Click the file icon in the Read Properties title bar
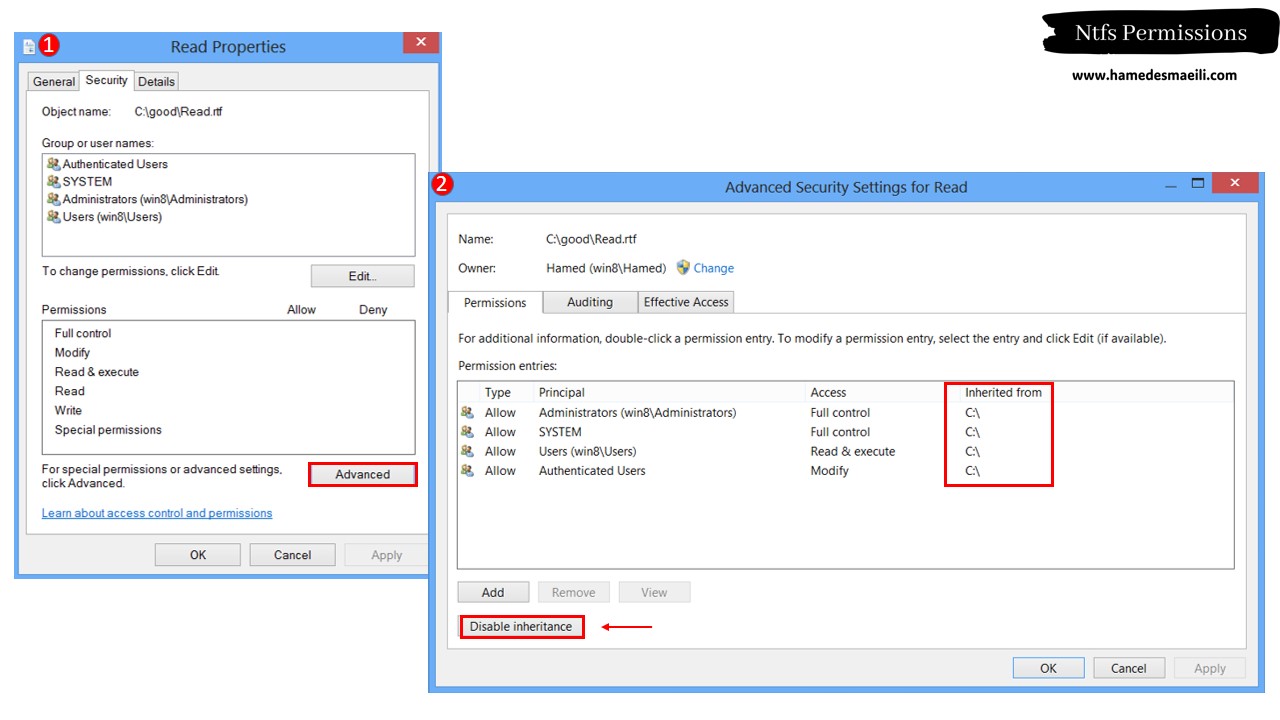This screenshot has height=720, width=1280. [x=29, y=47]
